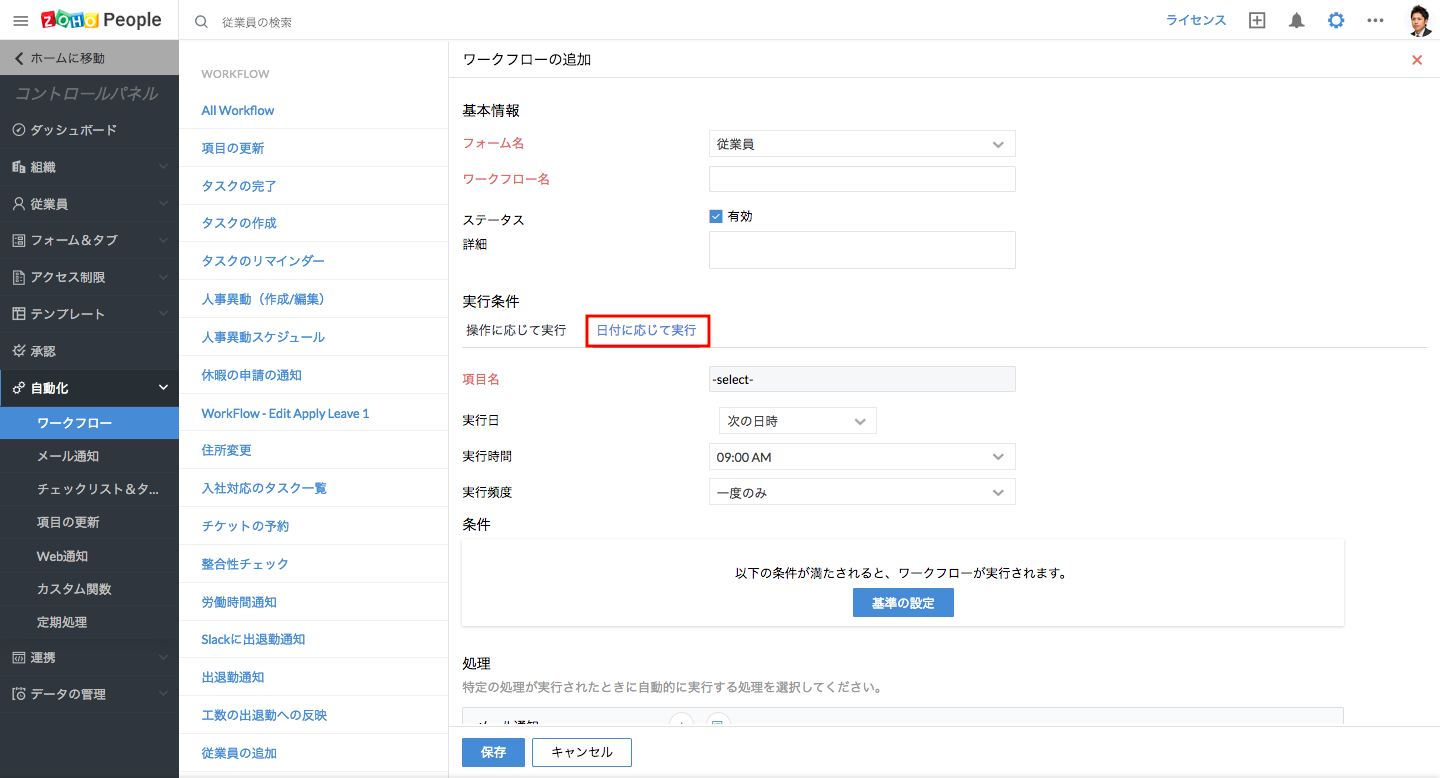This screenshot has width=1440, height=778.
Task: Open the フォーム名 dropdown
Action: pos(862,144)
